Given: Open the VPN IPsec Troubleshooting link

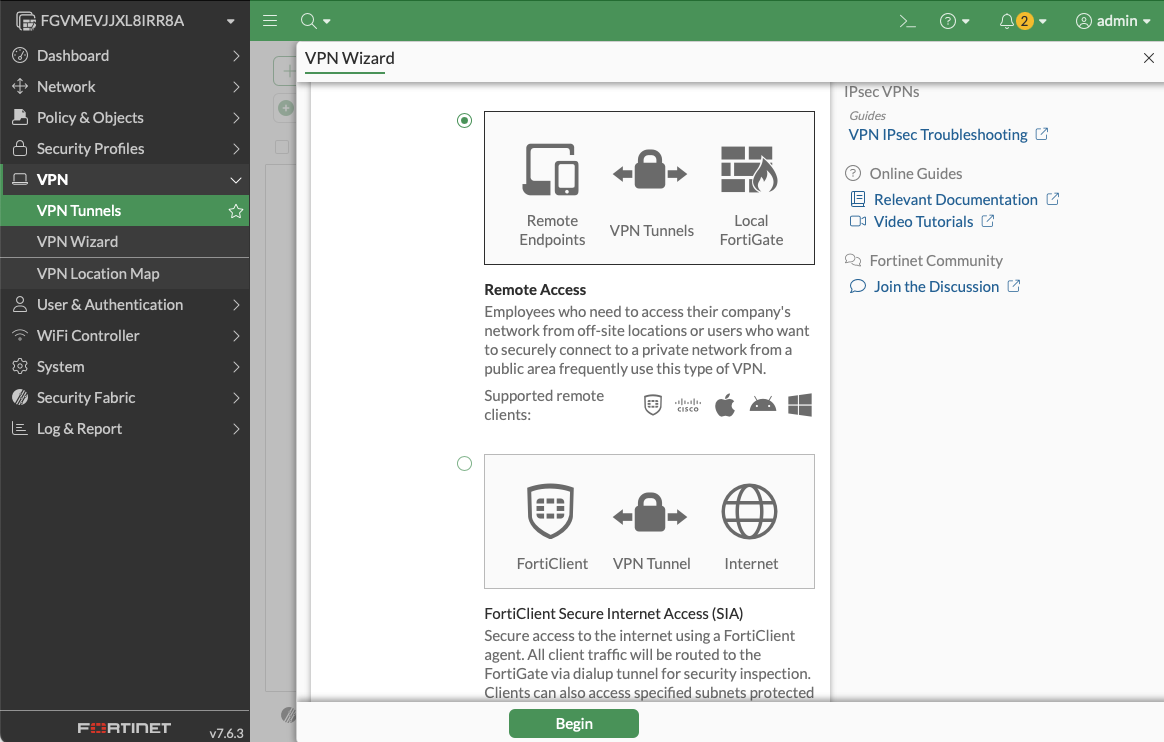Looking at the screenshot, I should 948,134.
